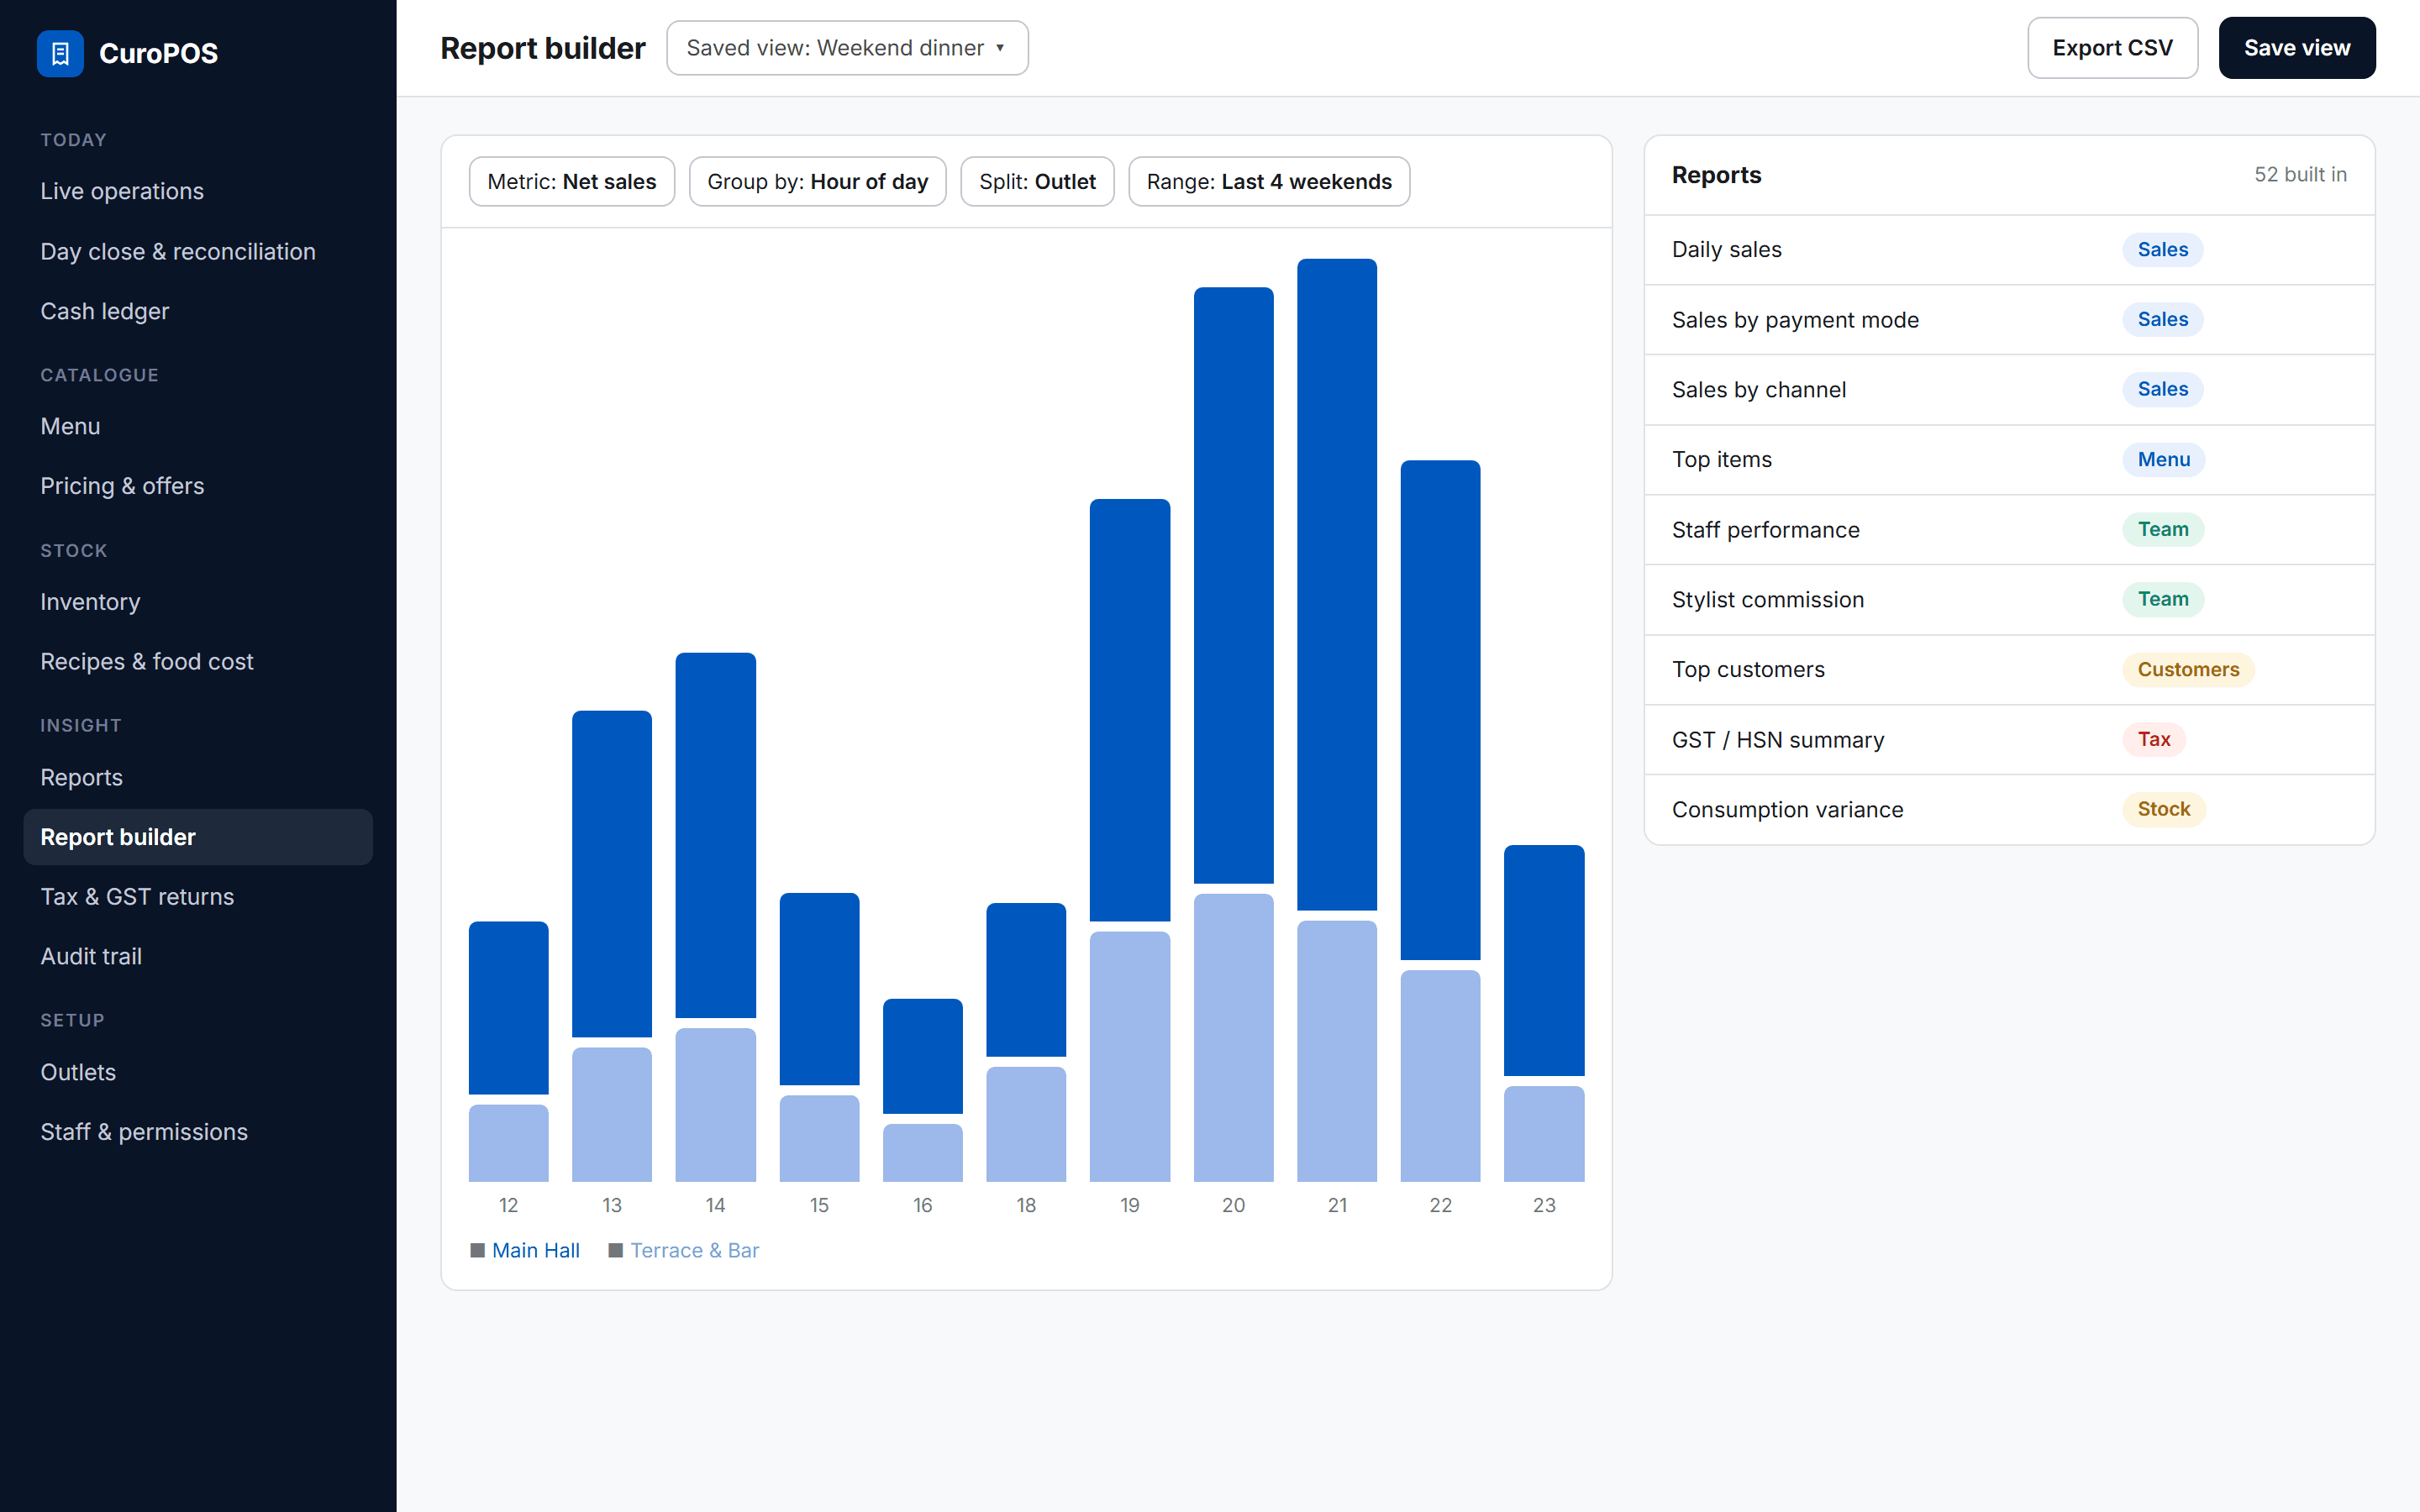The width and height of the screenshot is (2420, 1512).
Task: Open the Daily sales report
Action: click(x=2009, y=250)
